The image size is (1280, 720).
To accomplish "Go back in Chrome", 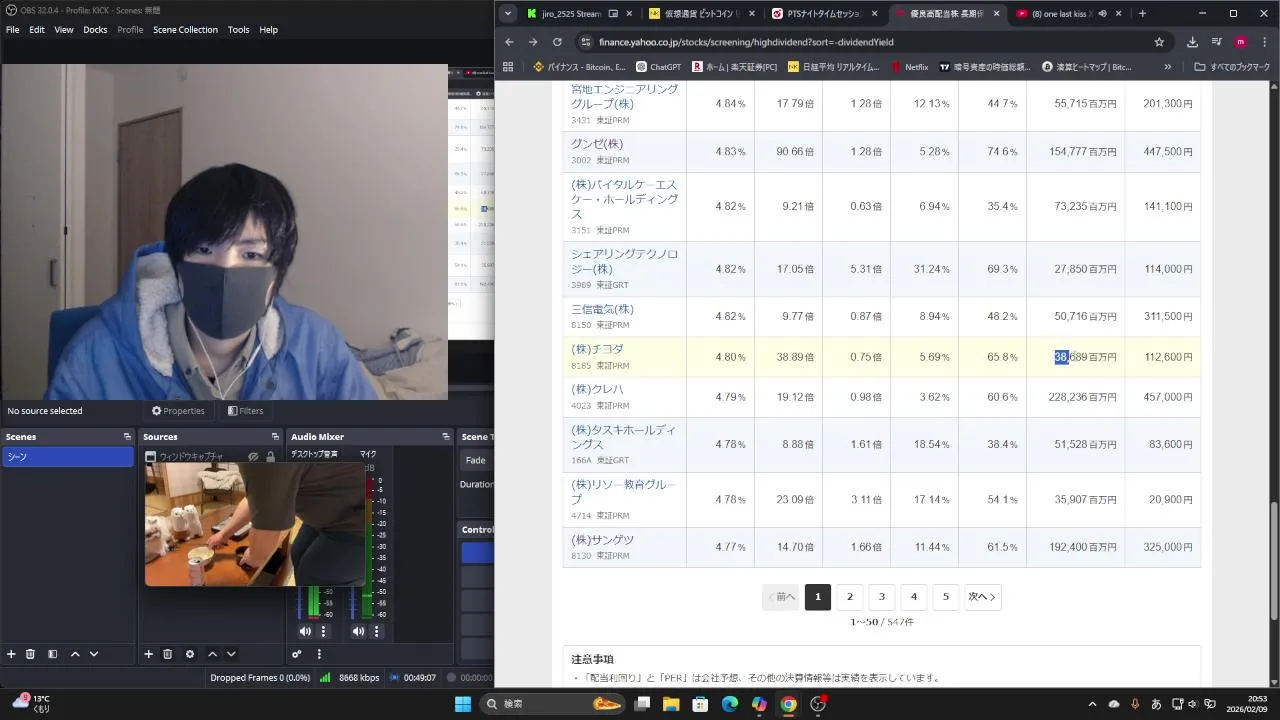I will click(x=509, y=42).
